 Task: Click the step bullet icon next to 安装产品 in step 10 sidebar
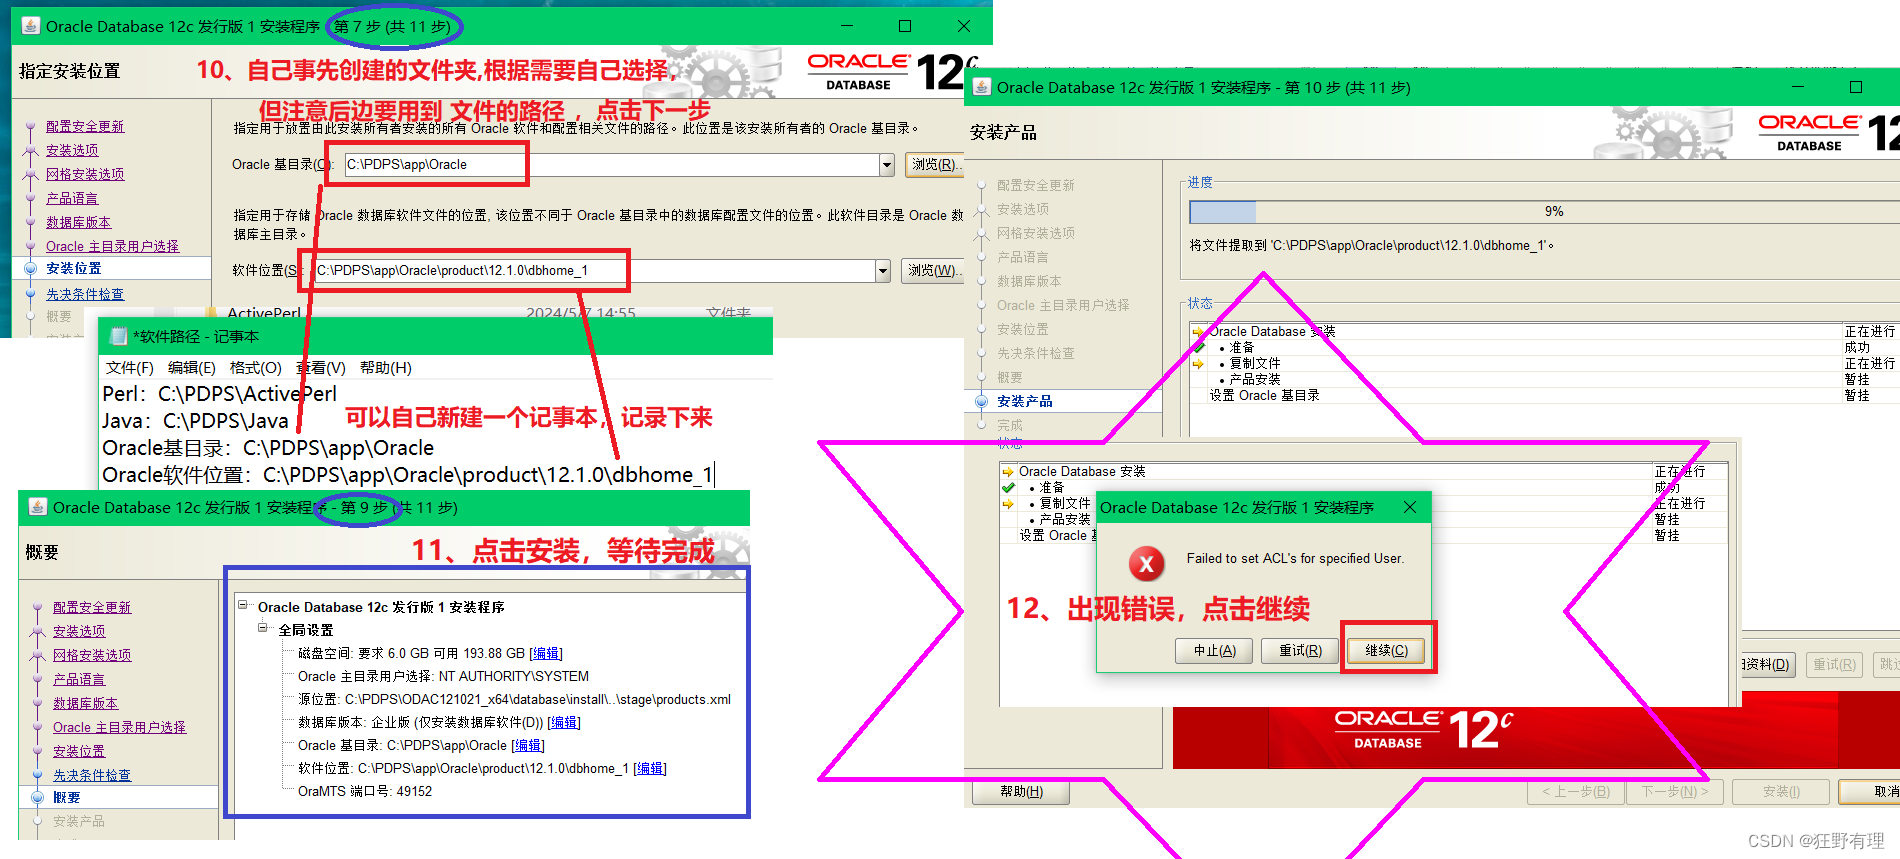(981, 401)
